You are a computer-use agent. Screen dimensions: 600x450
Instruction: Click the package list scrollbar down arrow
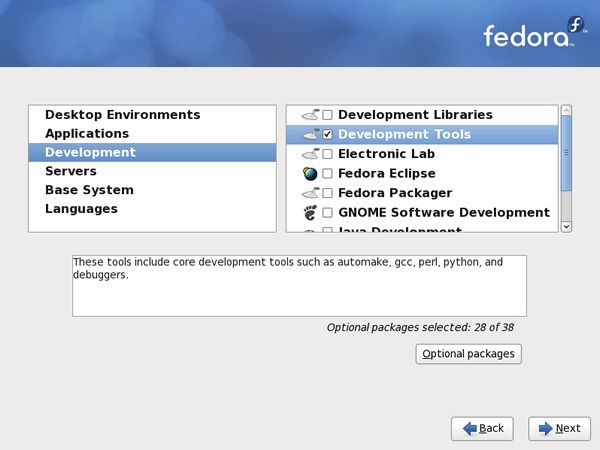click(x=566, y=227)
